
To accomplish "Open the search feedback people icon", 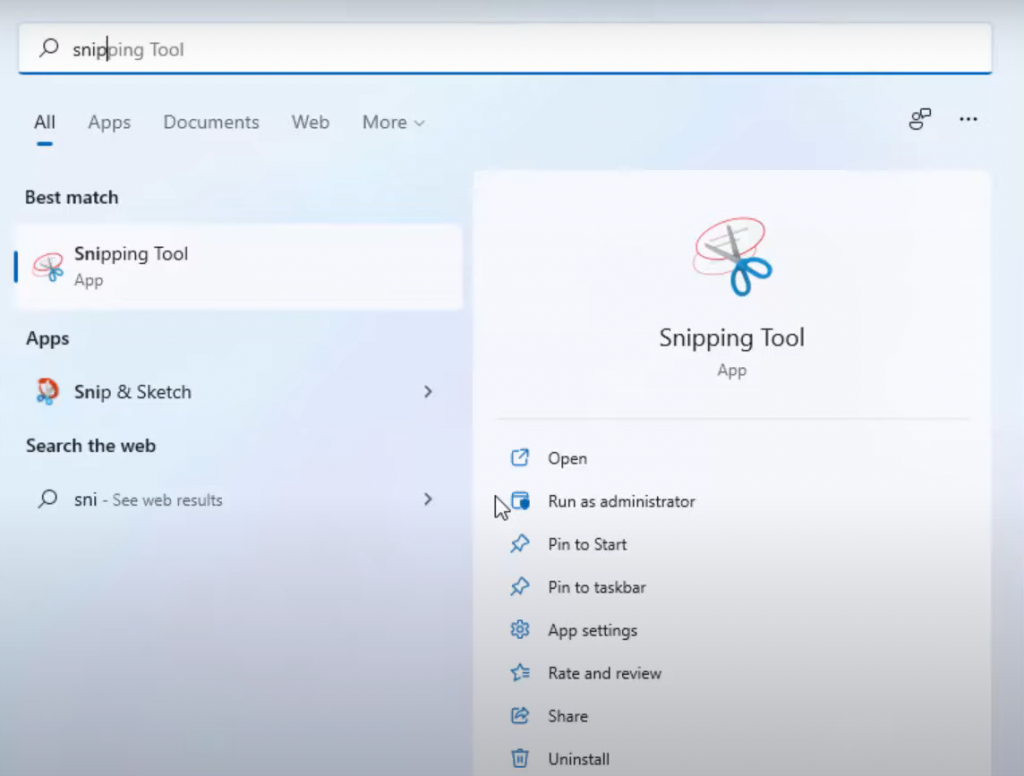I will (x=919, y=120).
